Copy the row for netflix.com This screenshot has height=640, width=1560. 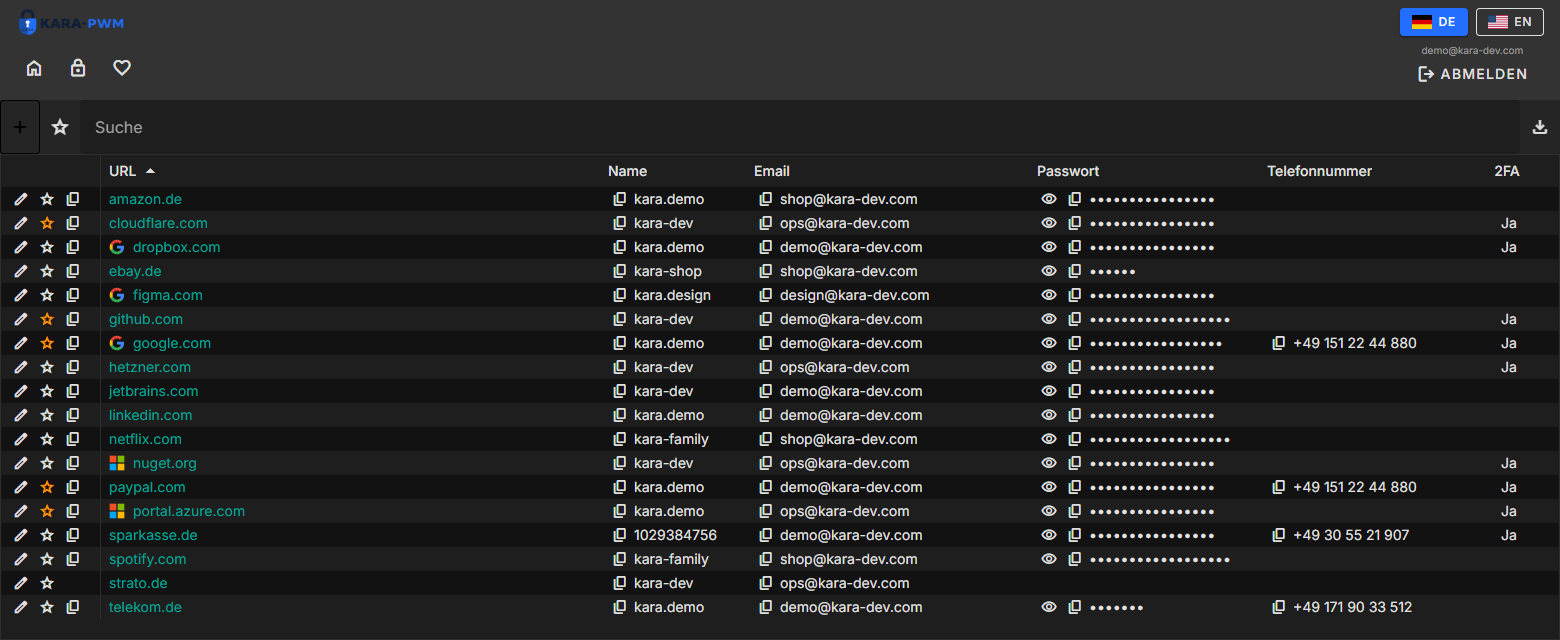tap(73, 439)
